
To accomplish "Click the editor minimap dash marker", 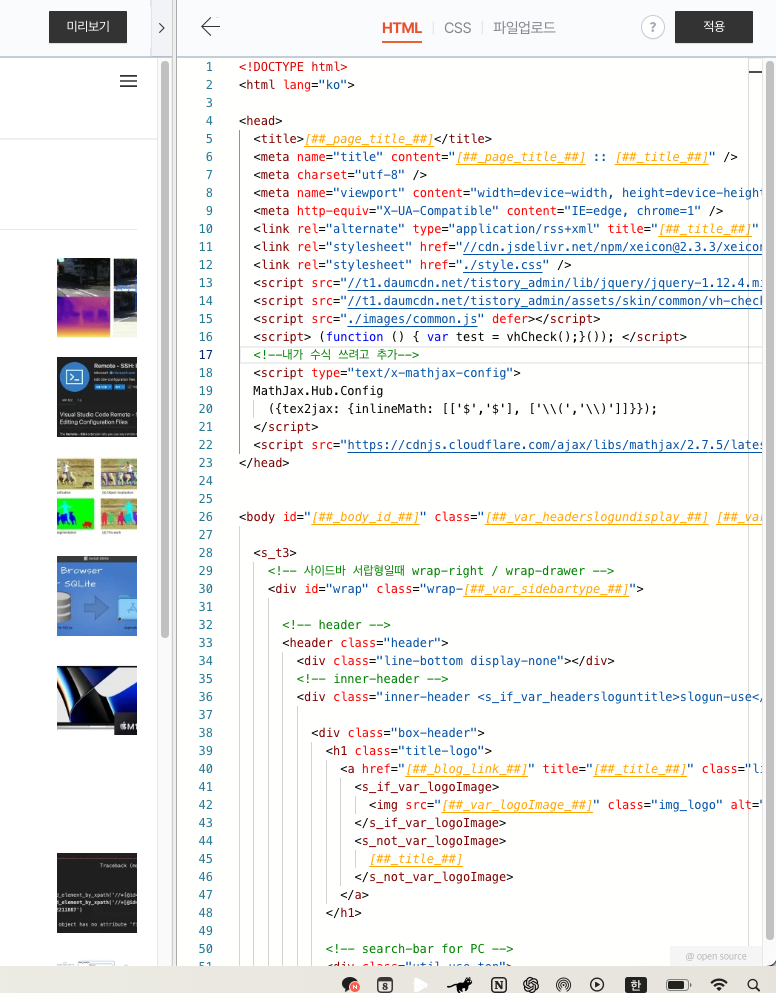I will click(x=755, y=72).
